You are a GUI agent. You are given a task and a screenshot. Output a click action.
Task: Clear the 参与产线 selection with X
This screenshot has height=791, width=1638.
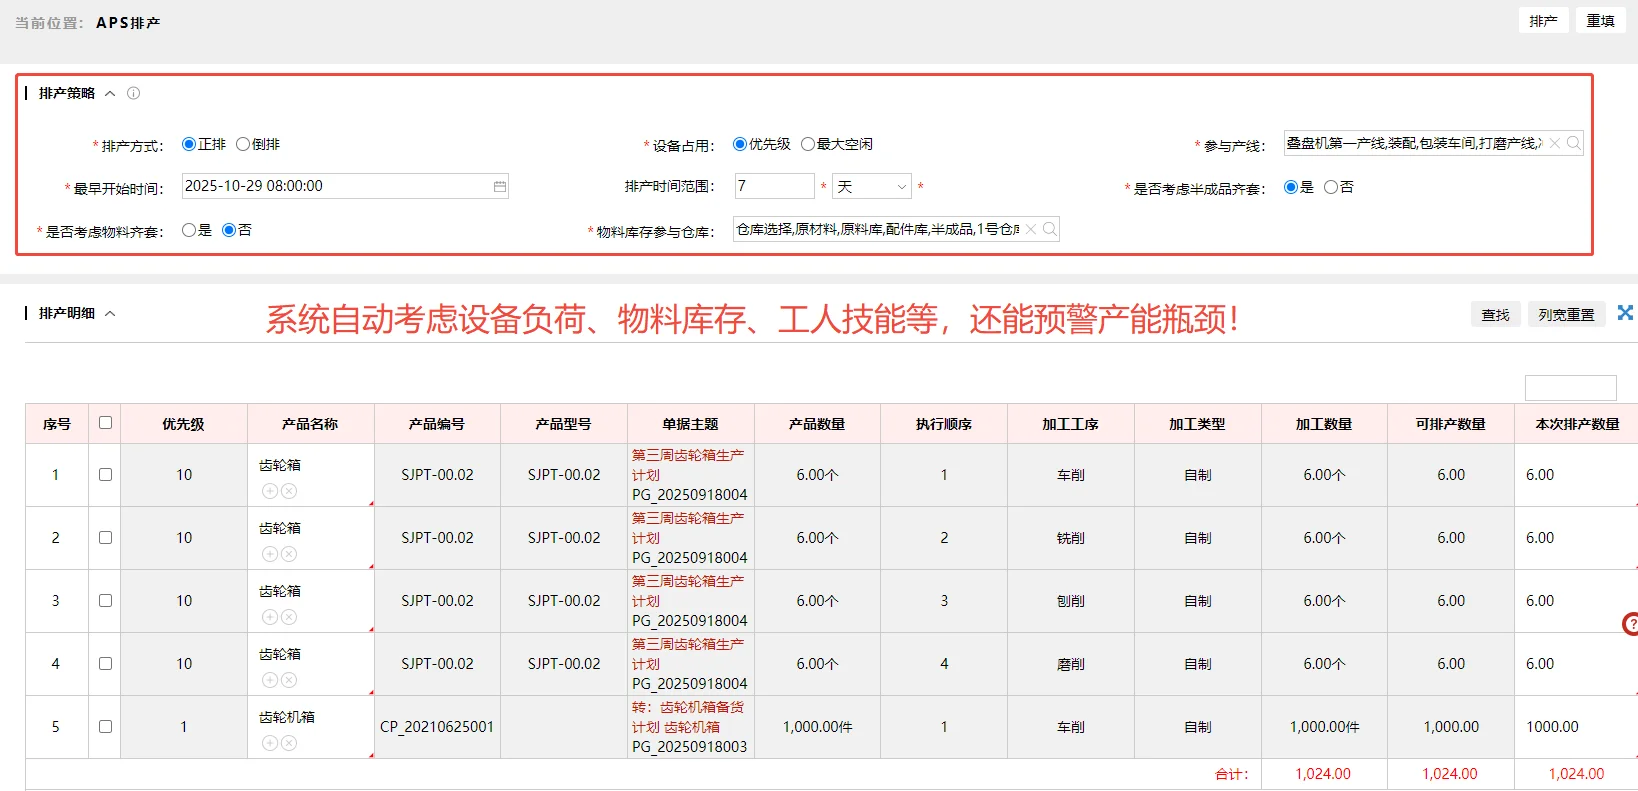click(1555, 143)
